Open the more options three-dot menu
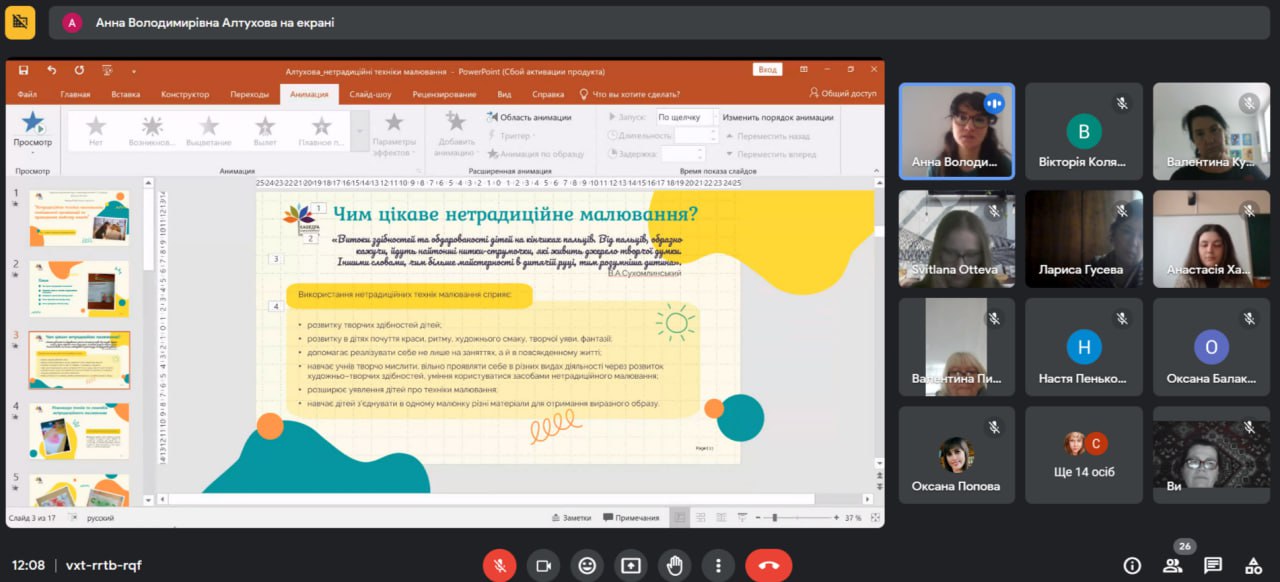 [x=718, y=565]
